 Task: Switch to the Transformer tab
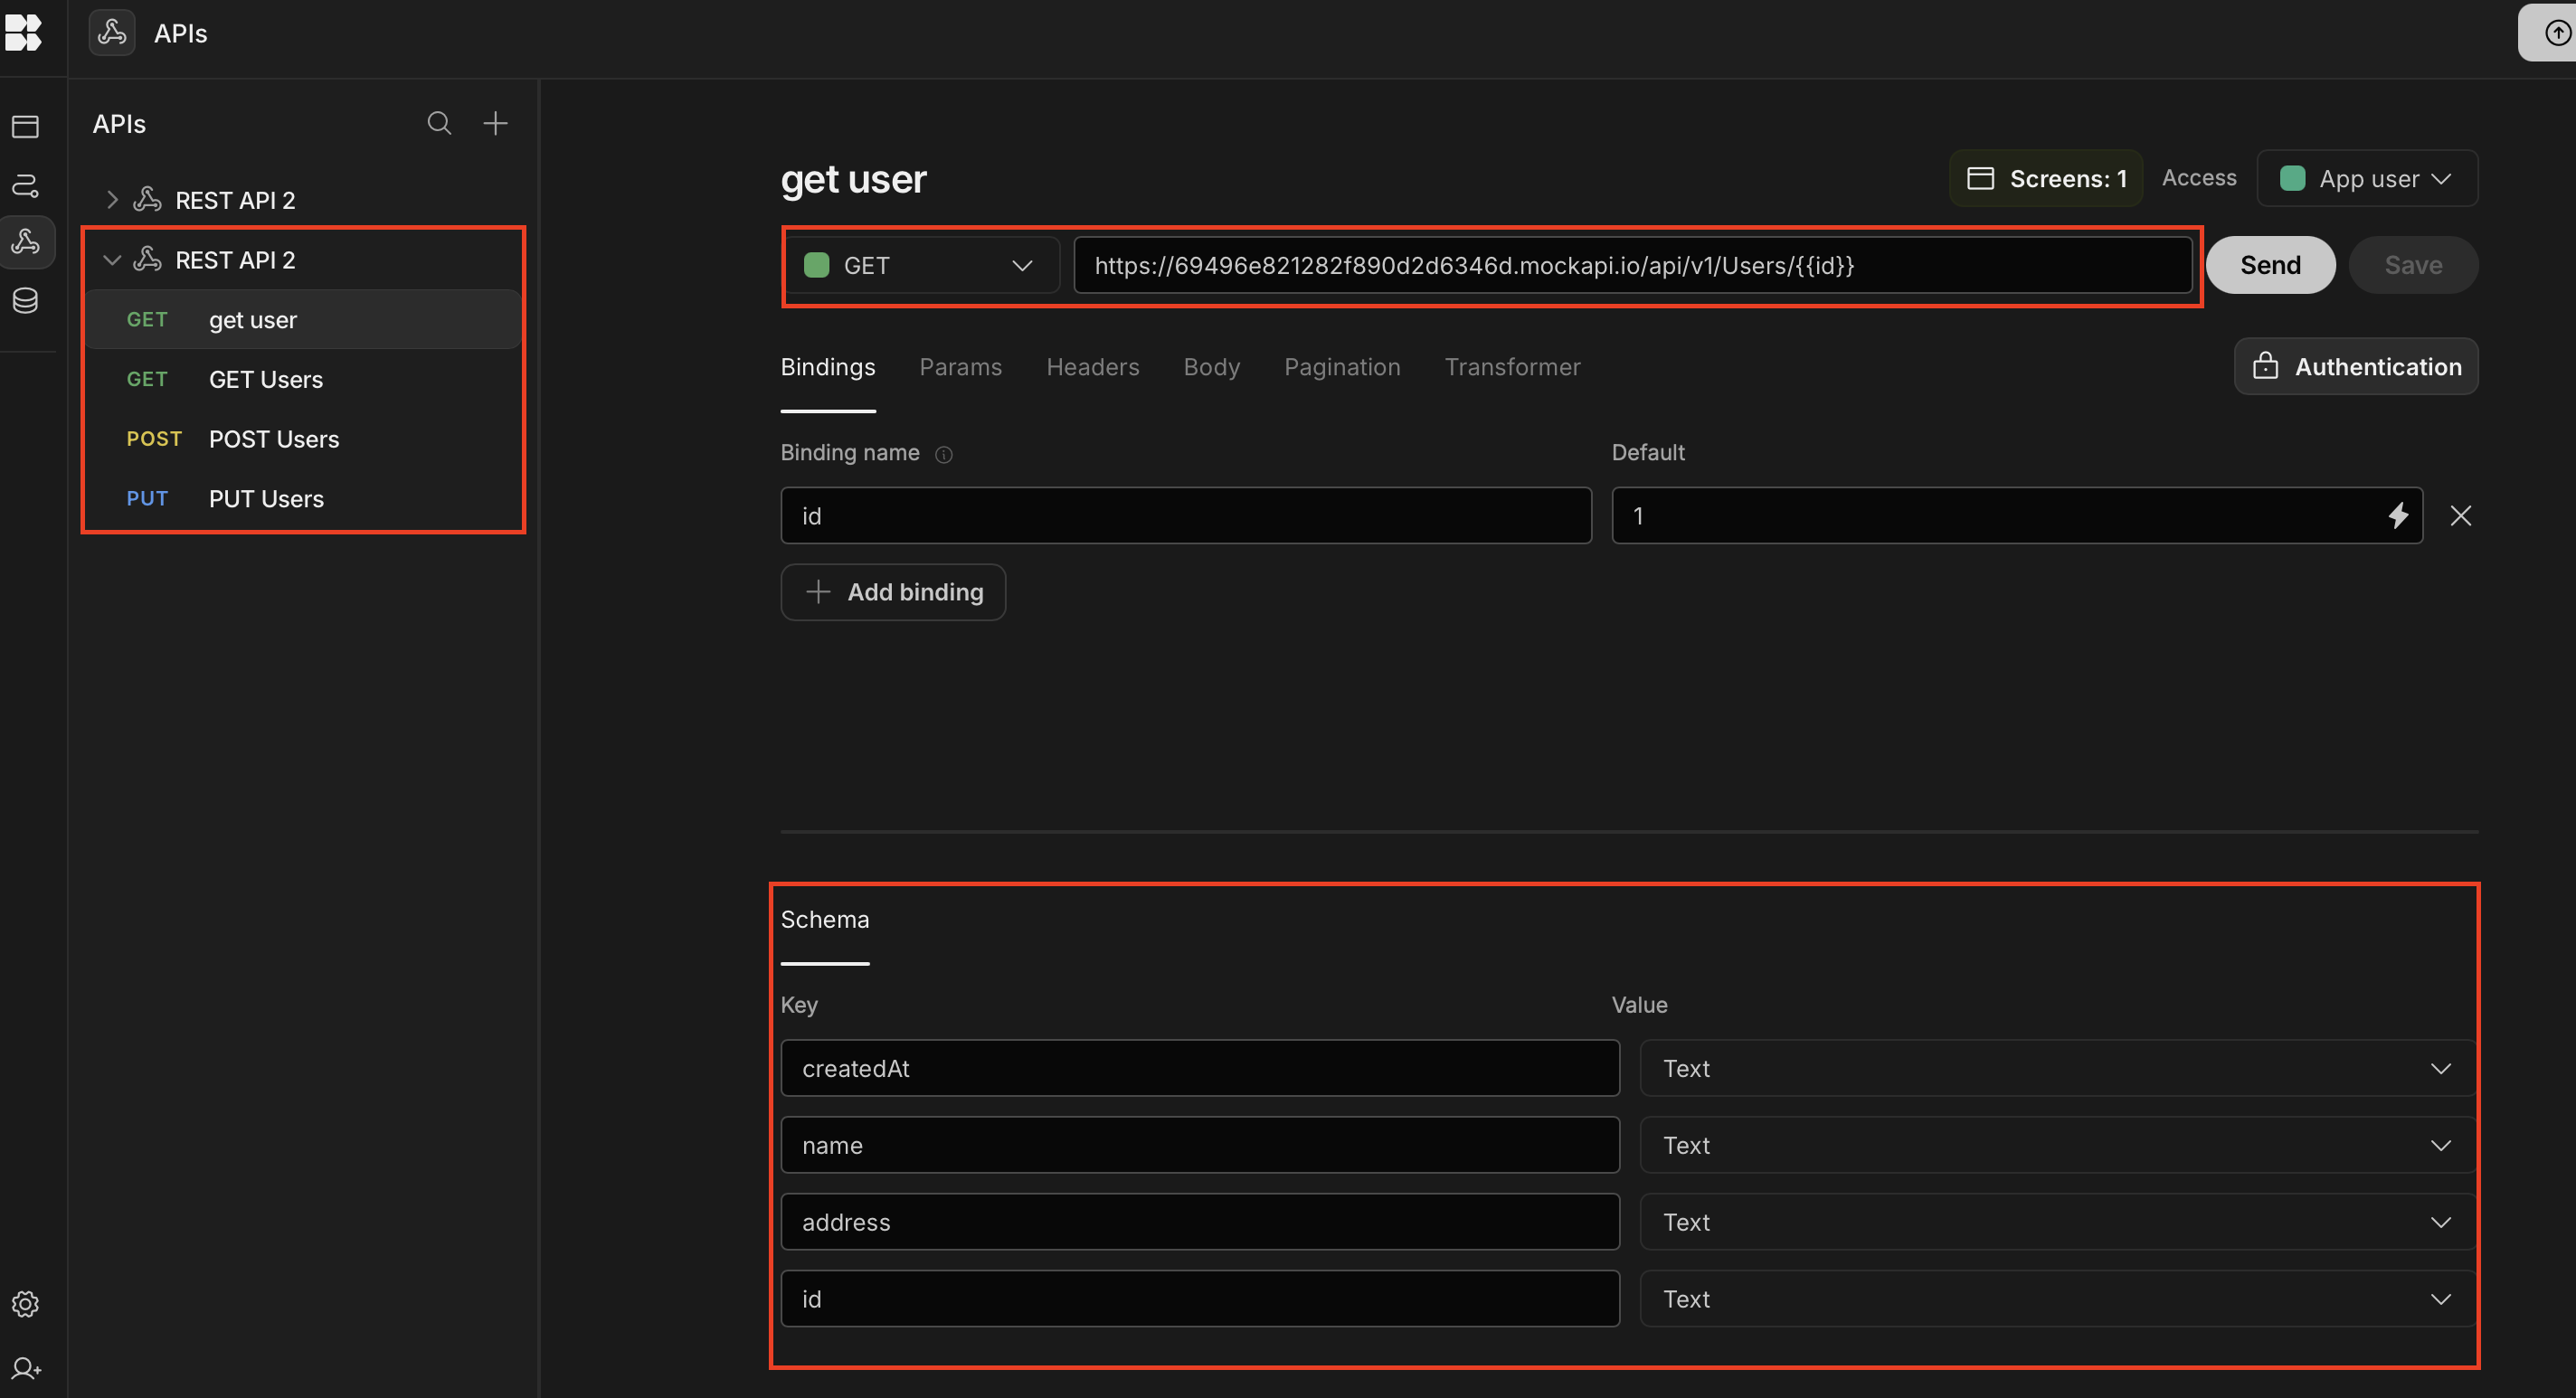click(x=1512, y=367)
